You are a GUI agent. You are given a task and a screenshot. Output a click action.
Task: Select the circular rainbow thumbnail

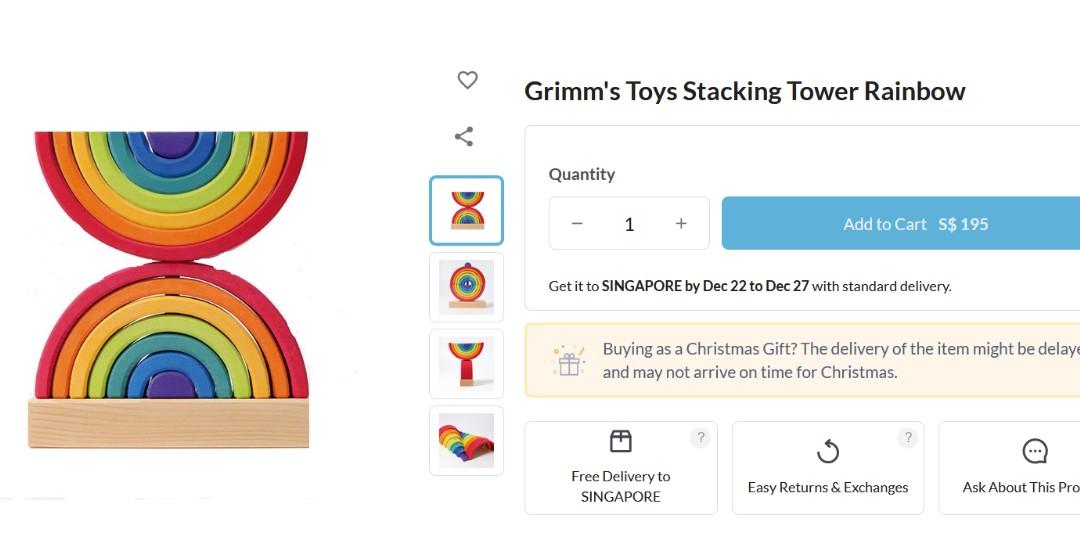(466, 287)
